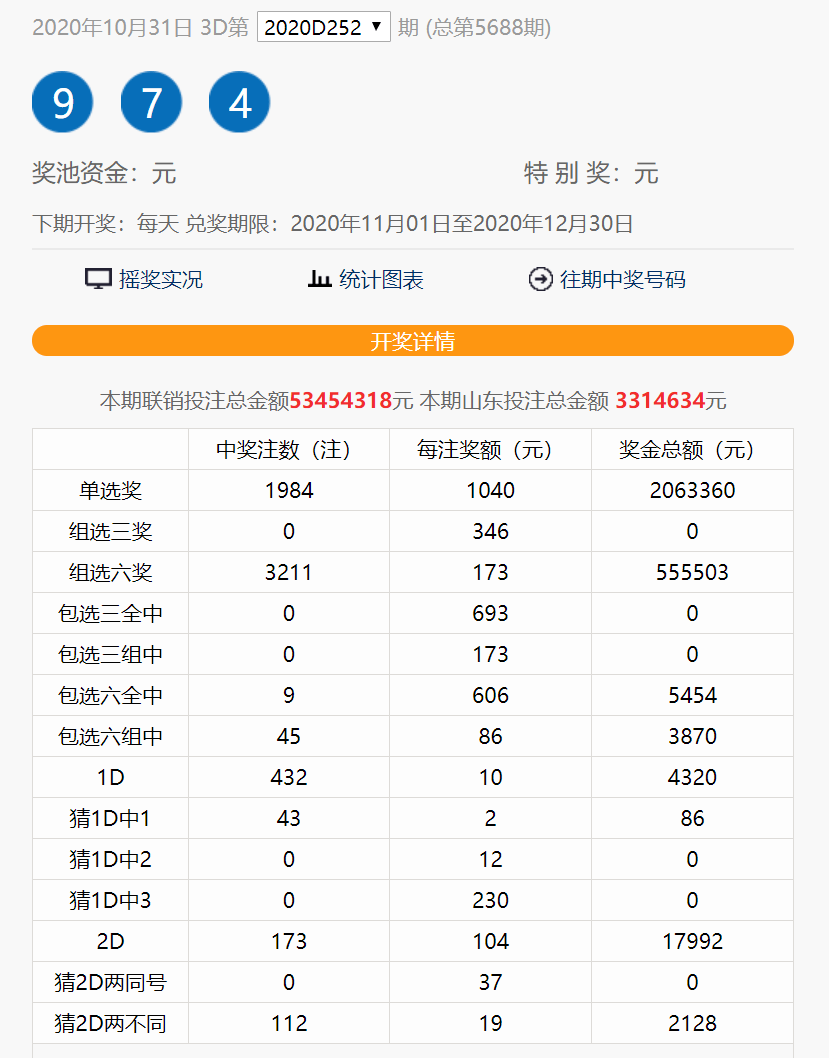This screenshot has height=1058, width=829.
Task: Select the 2D row showing 173 winners
Action: pos(110,940)
